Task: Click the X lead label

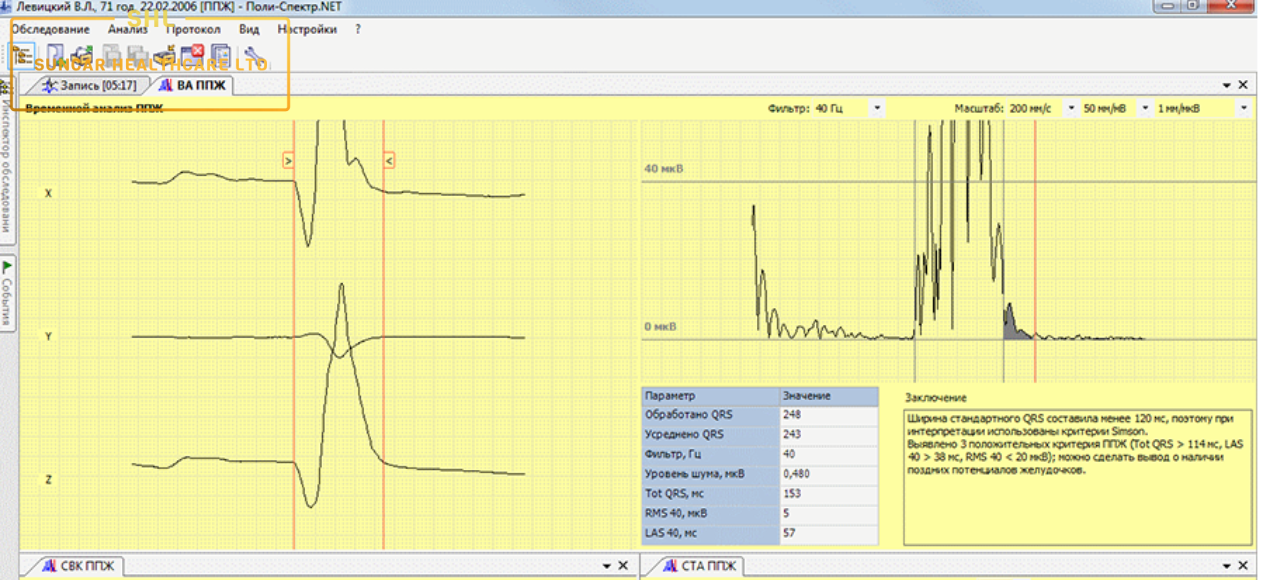Action: 48,193
